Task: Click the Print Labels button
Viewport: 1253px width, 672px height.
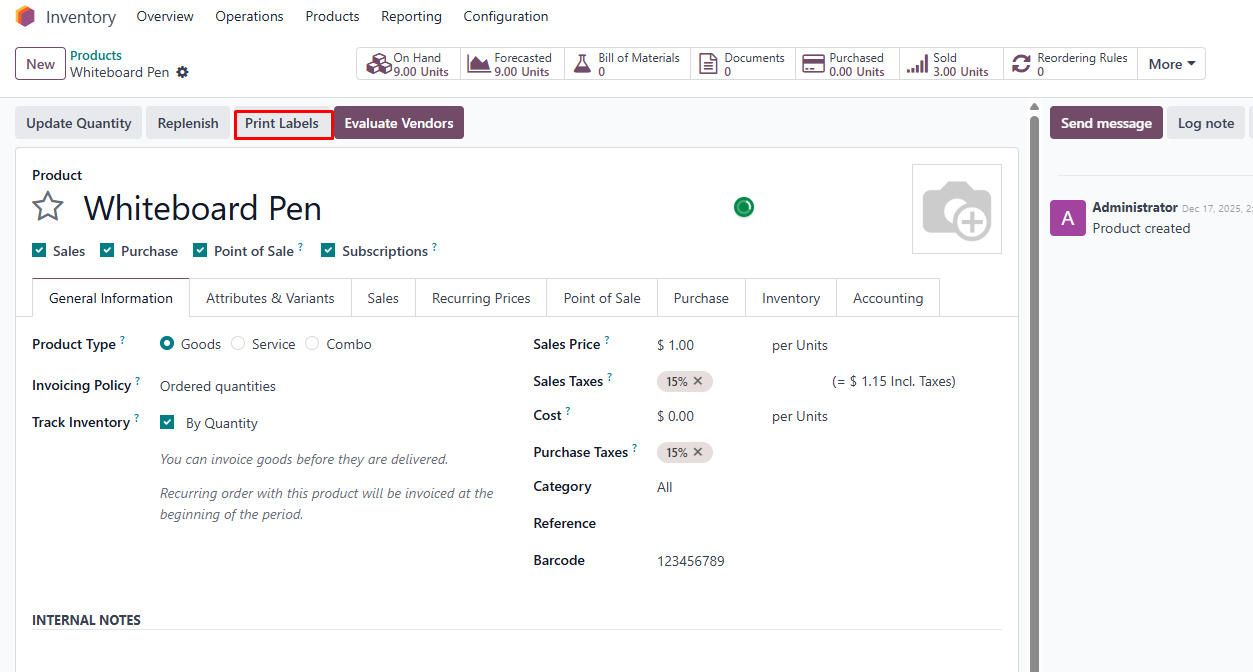Action: pyautogui.click(x=283, y=124)
